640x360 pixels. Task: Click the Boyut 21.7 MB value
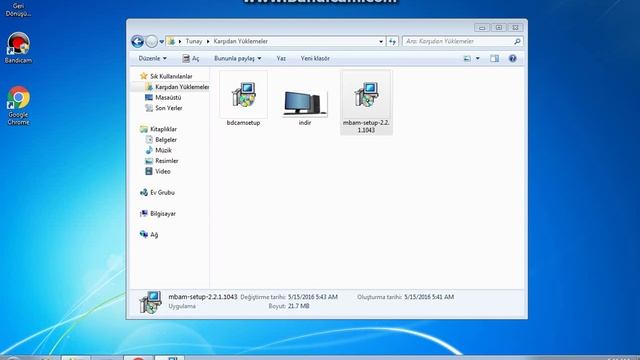coord(299,306)
